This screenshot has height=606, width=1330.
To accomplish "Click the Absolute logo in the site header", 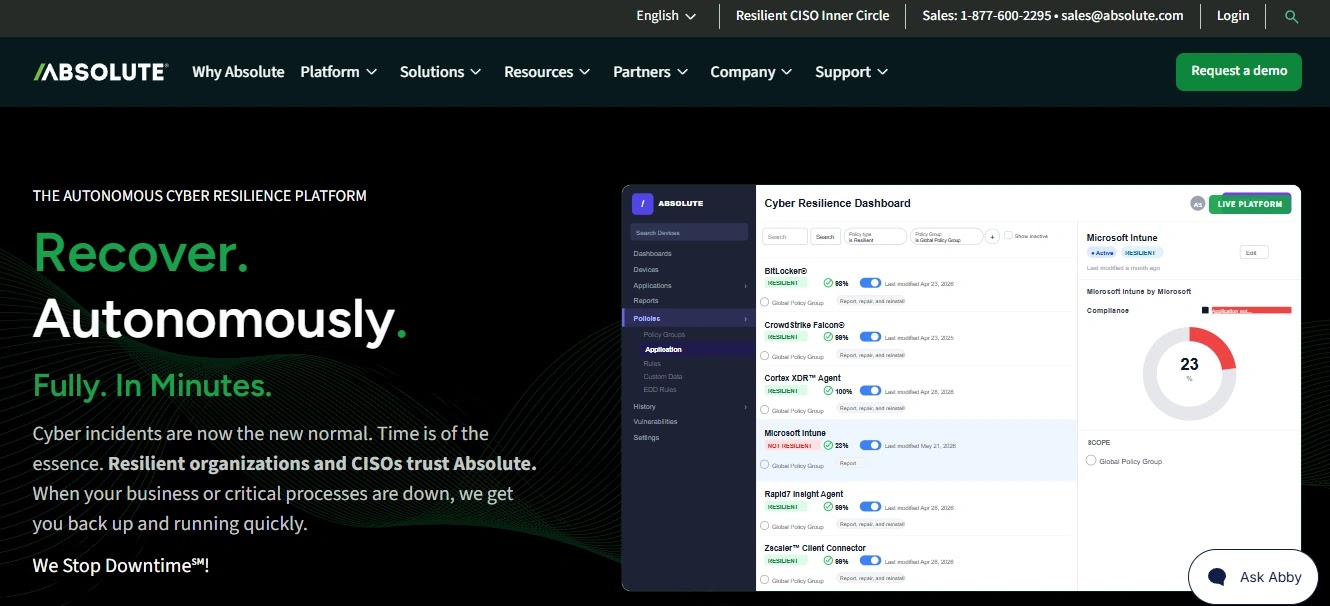I will coord(100,72).
